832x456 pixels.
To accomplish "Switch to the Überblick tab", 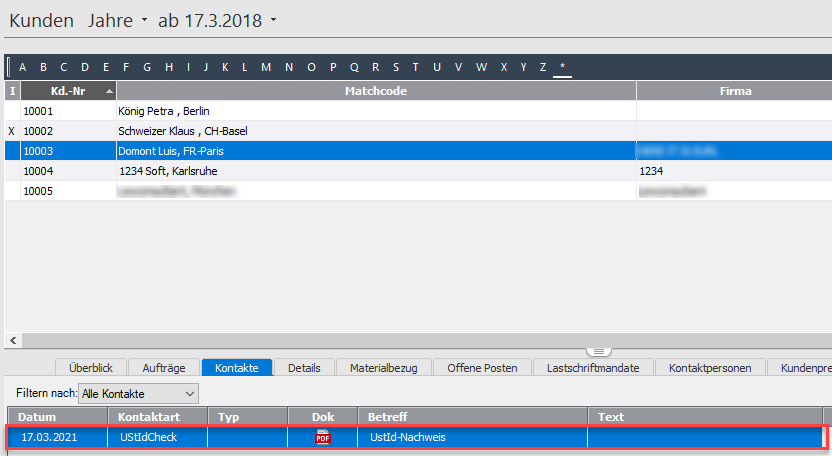I will click(97, 368).
